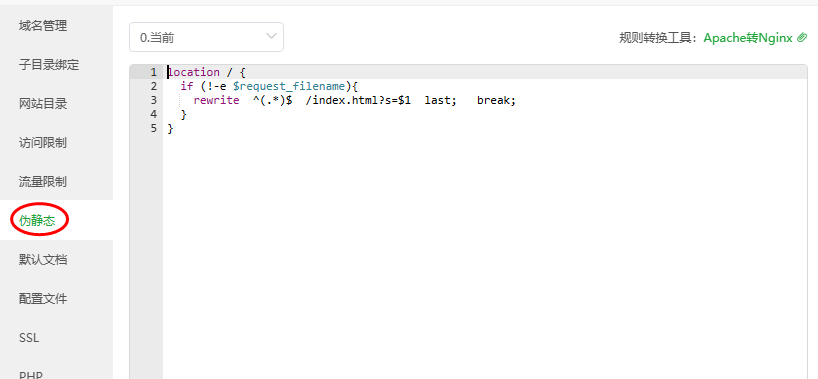Click the paperclip icon beside Apache转Nginx
818x379 pixels.
(x=802, y=38)
